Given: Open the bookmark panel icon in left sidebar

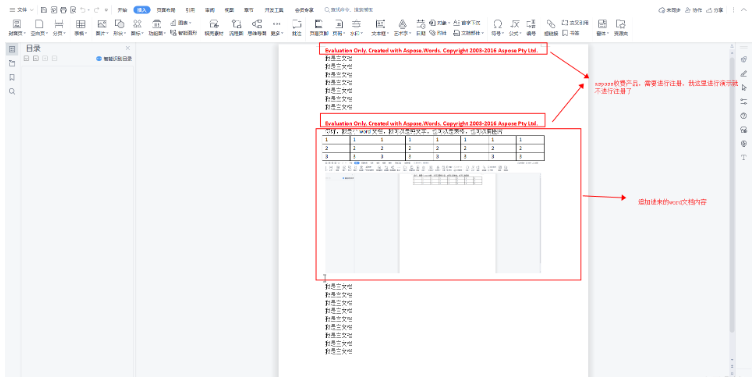Looking at the screenshot, I should coord(12,77).
